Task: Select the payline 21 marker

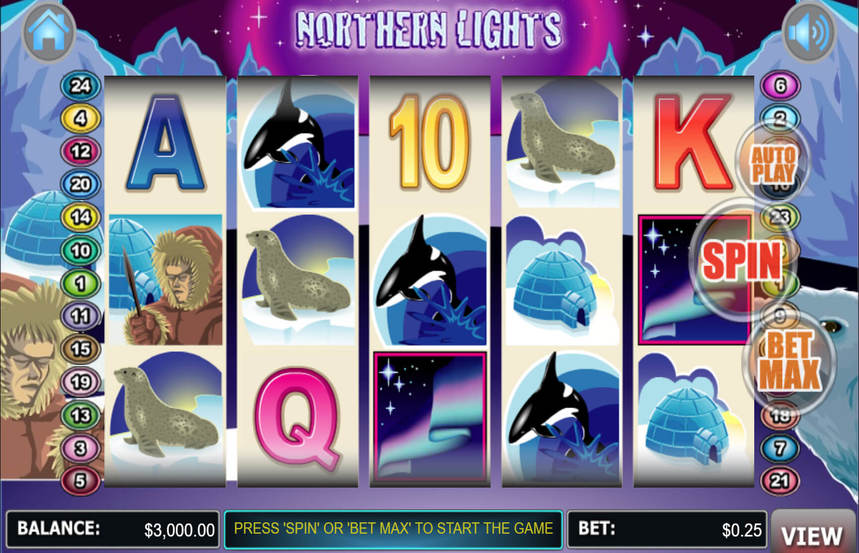Action: click(780, 481)
